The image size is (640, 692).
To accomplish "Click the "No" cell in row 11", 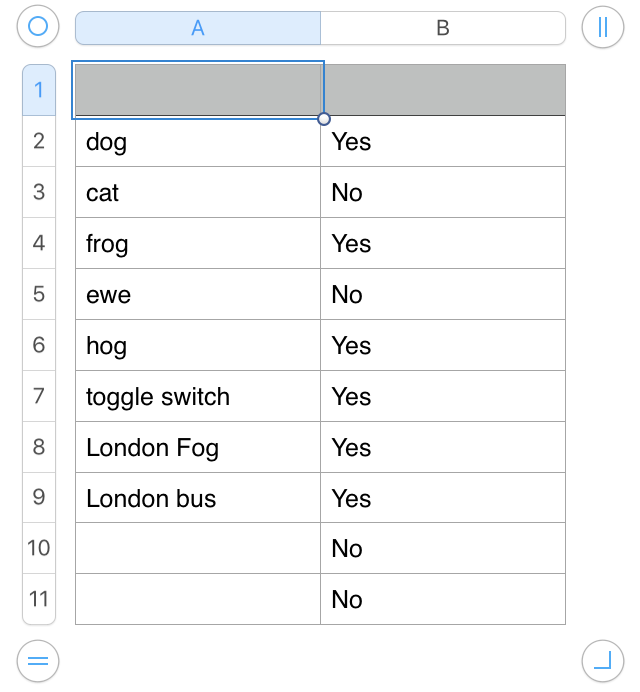I will coord(443,600).
